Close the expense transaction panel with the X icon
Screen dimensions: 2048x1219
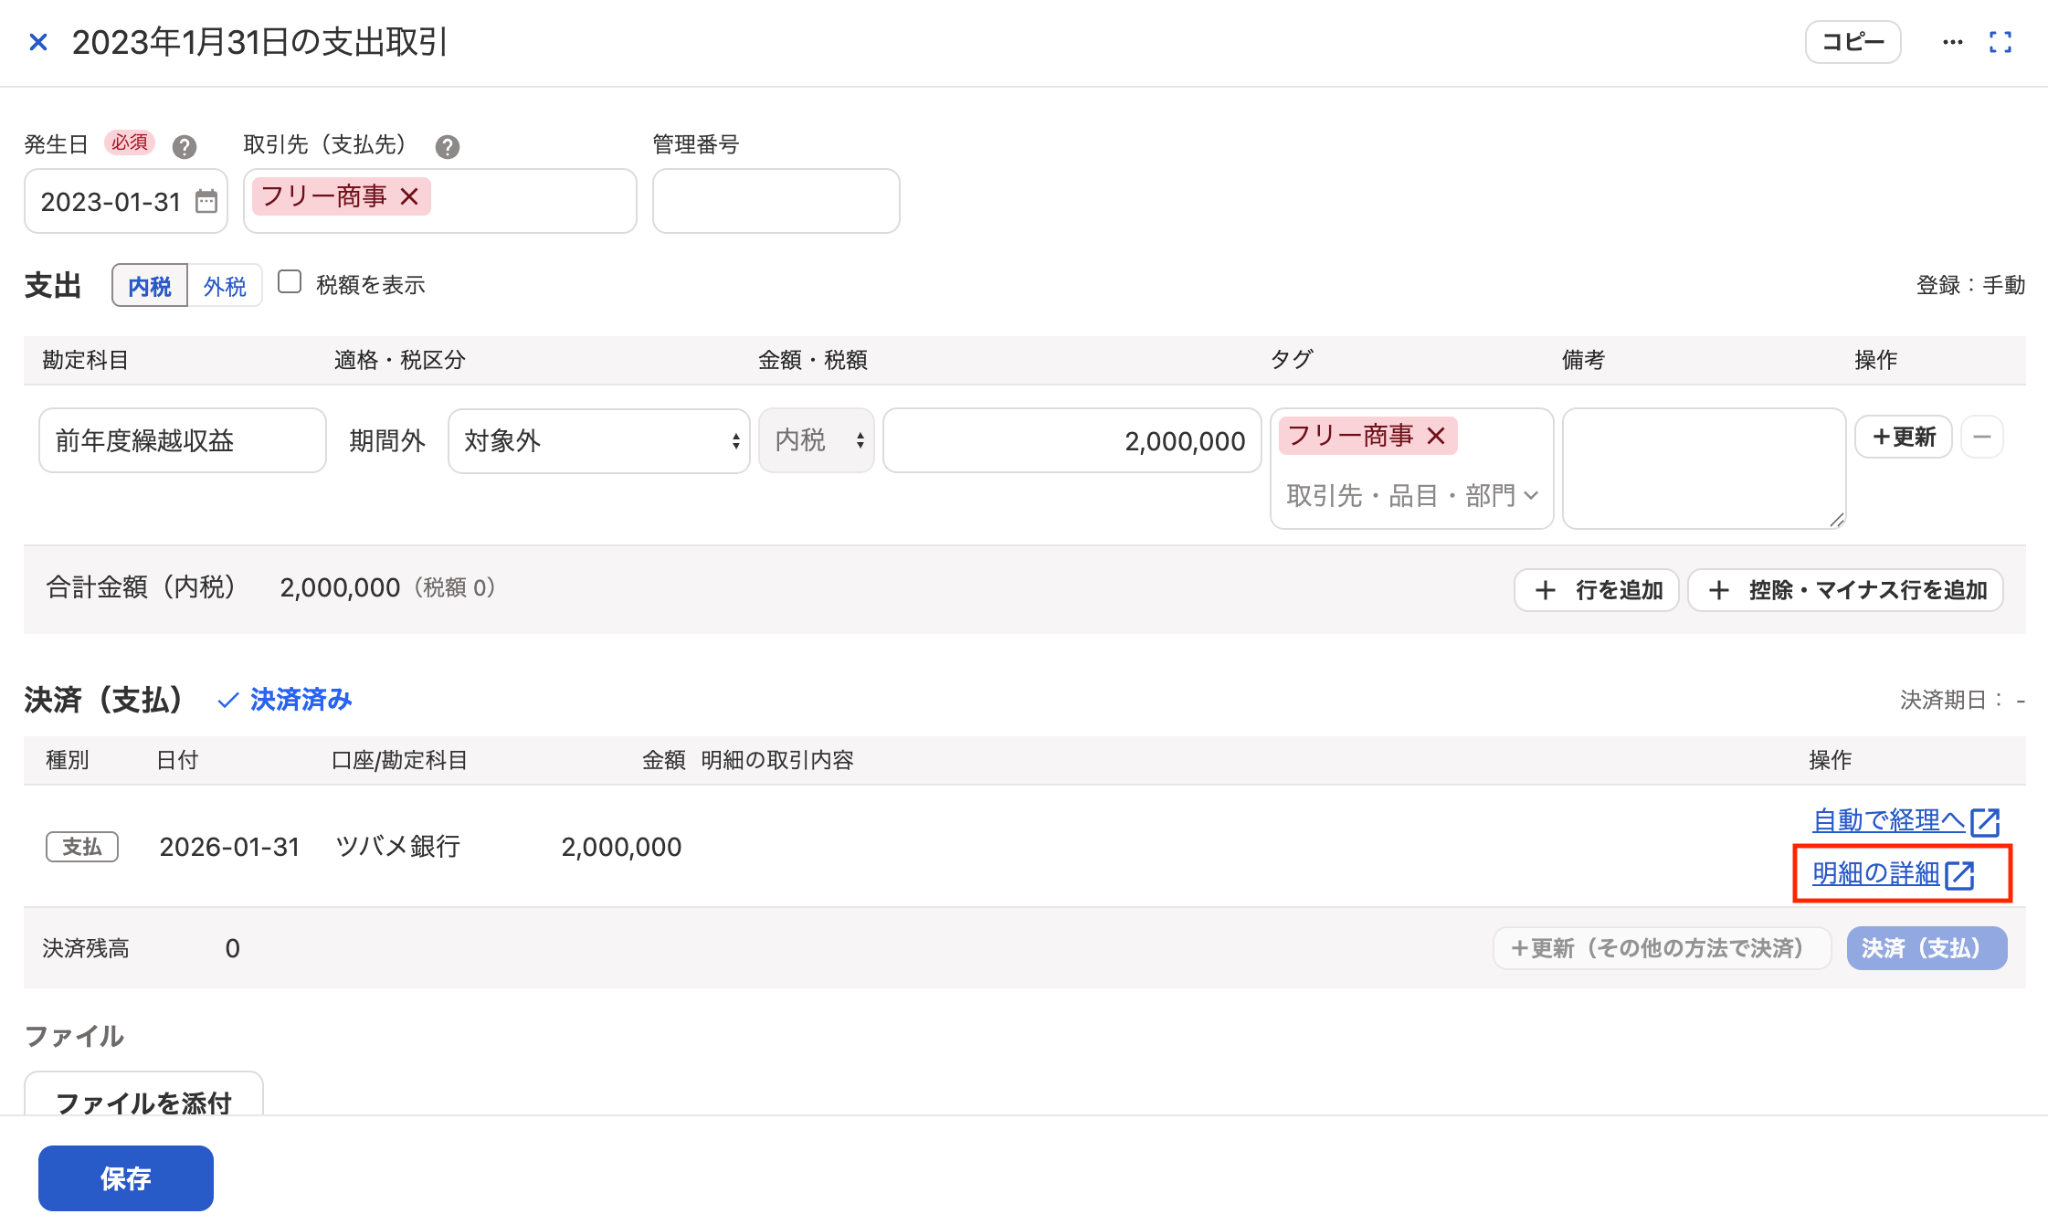(38, 42)
